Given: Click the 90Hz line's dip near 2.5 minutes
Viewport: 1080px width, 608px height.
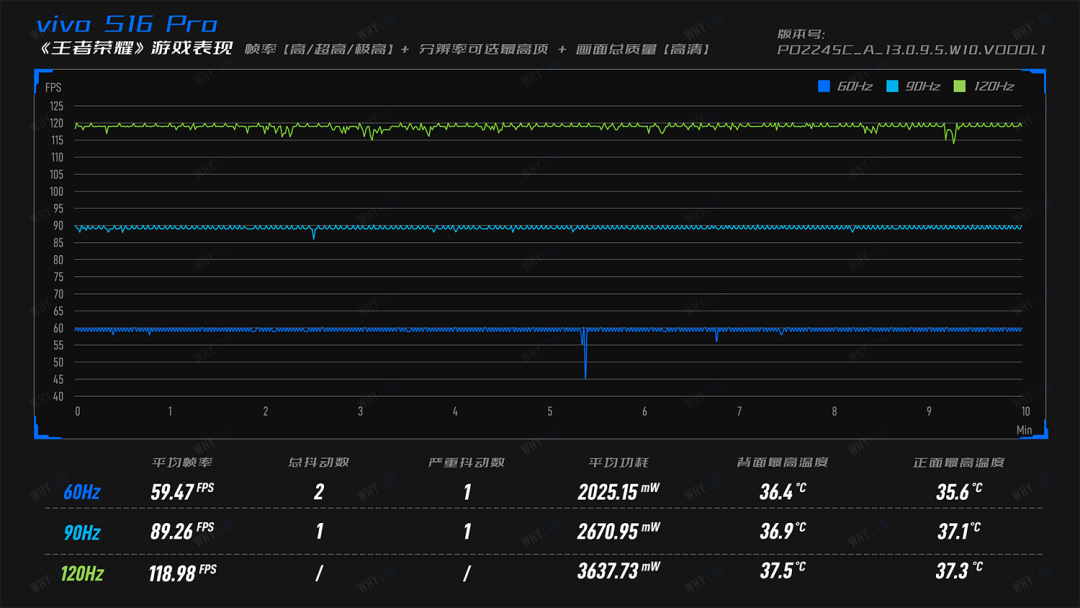Looking at the screenshot, I should [x=314, y=233].
